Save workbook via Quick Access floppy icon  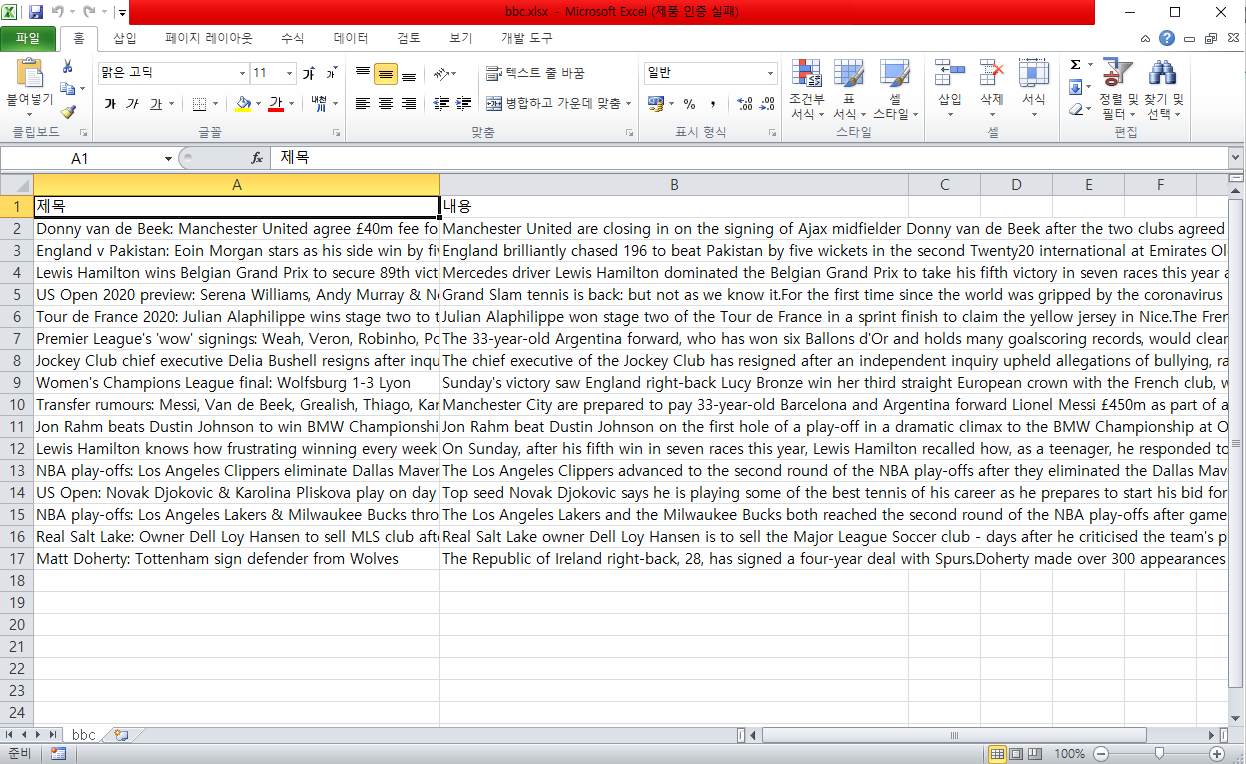(x=36, y=12)
